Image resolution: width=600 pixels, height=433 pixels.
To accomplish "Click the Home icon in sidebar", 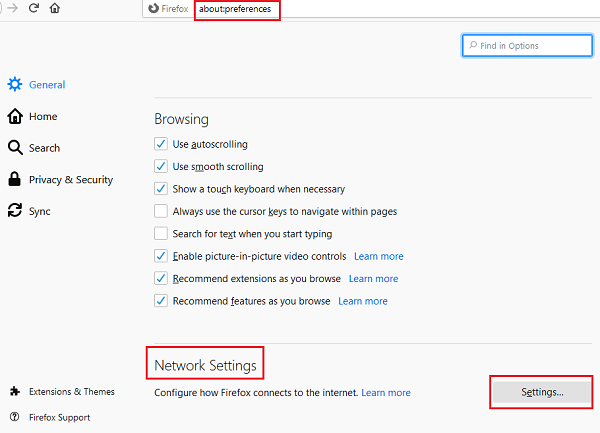I will (x=15, y=116).
